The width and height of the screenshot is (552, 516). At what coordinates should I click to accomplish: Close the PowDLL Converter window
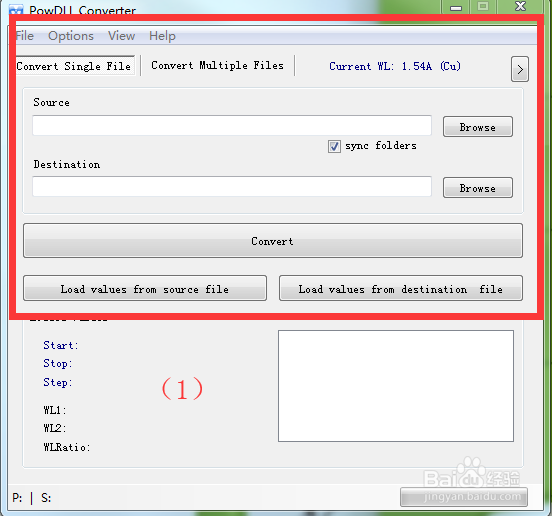click(520, 7)
